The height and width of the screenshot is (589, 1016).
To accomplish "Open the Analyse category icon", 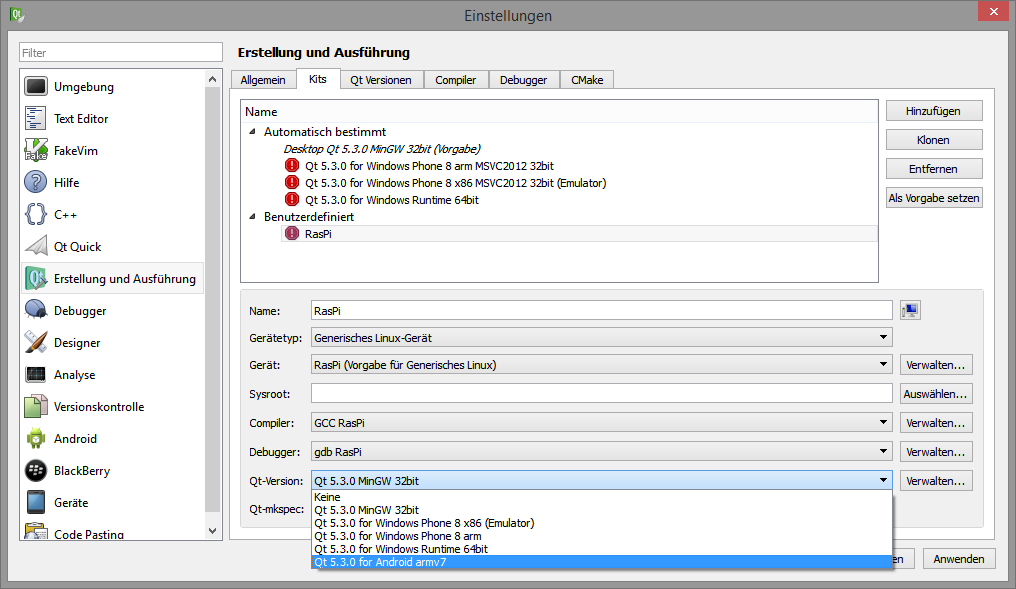I will (36, 374).
